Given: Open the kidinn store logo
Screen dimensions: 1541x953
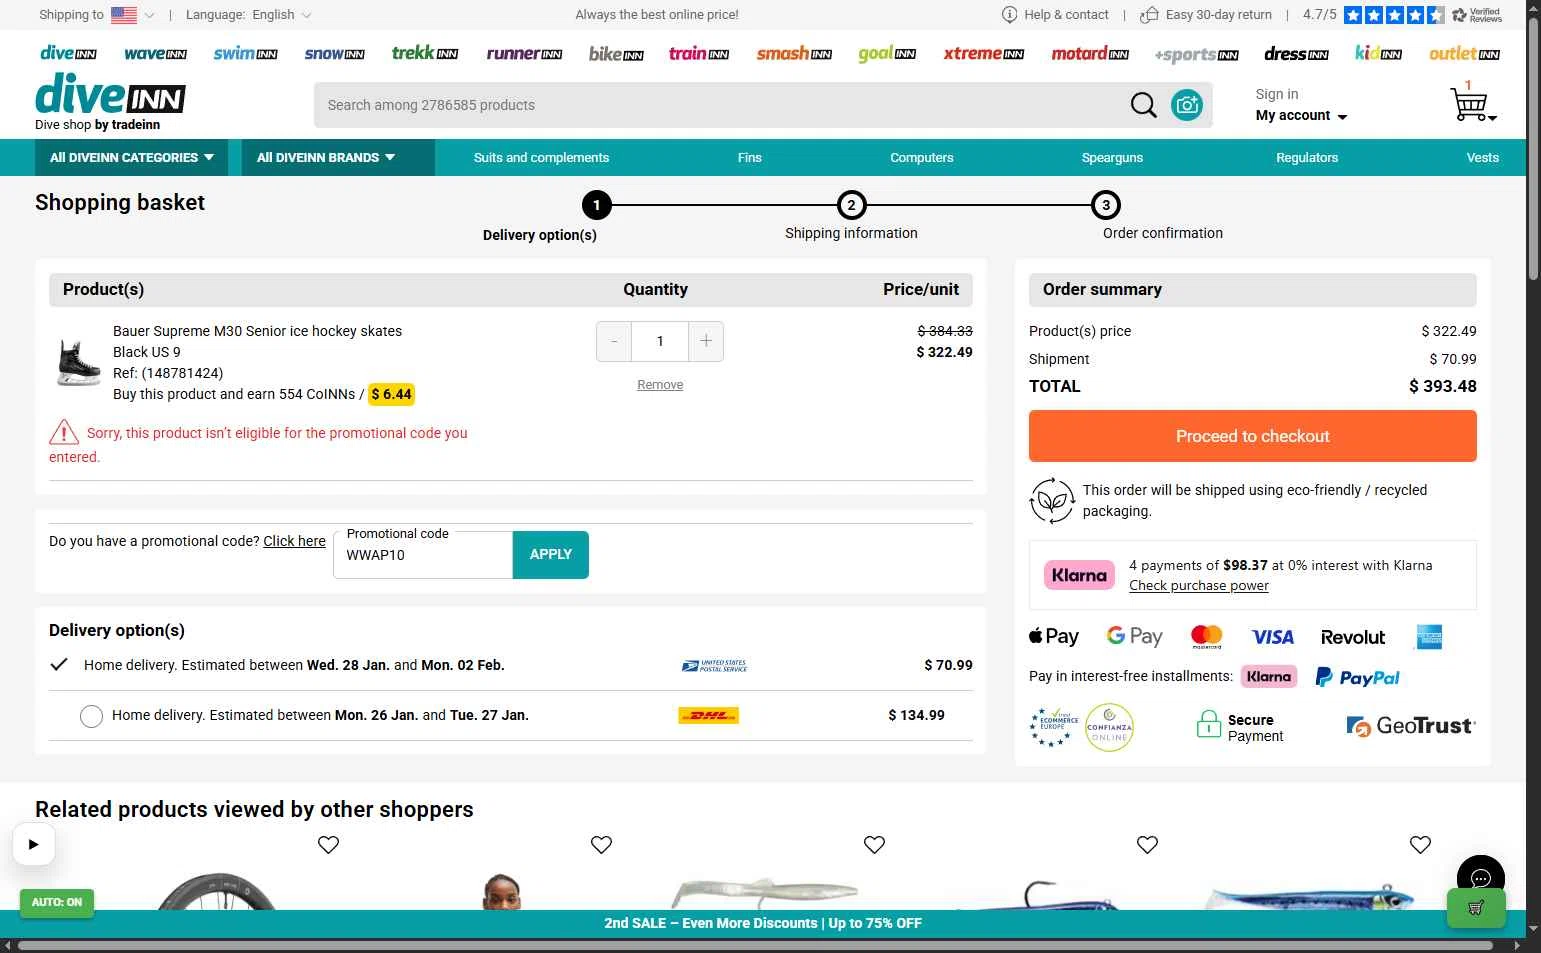Looking at the screenshot, I should click(1378, 53).
